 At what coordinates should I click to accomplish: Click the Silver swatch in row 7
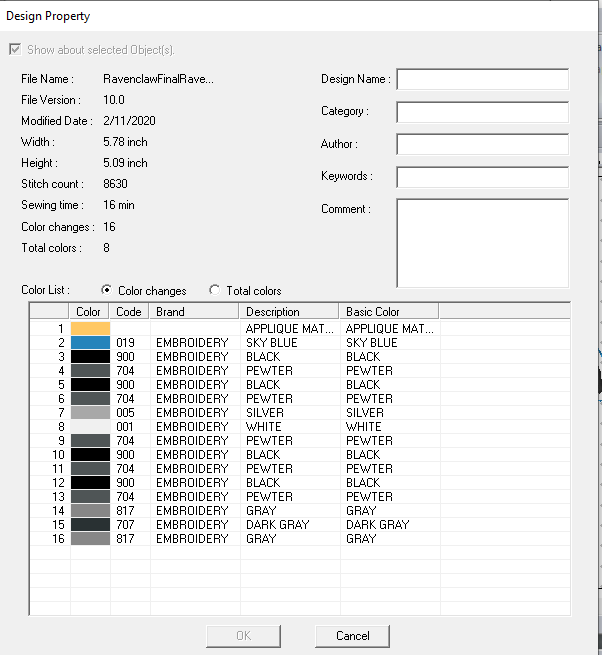click(90, 412)
